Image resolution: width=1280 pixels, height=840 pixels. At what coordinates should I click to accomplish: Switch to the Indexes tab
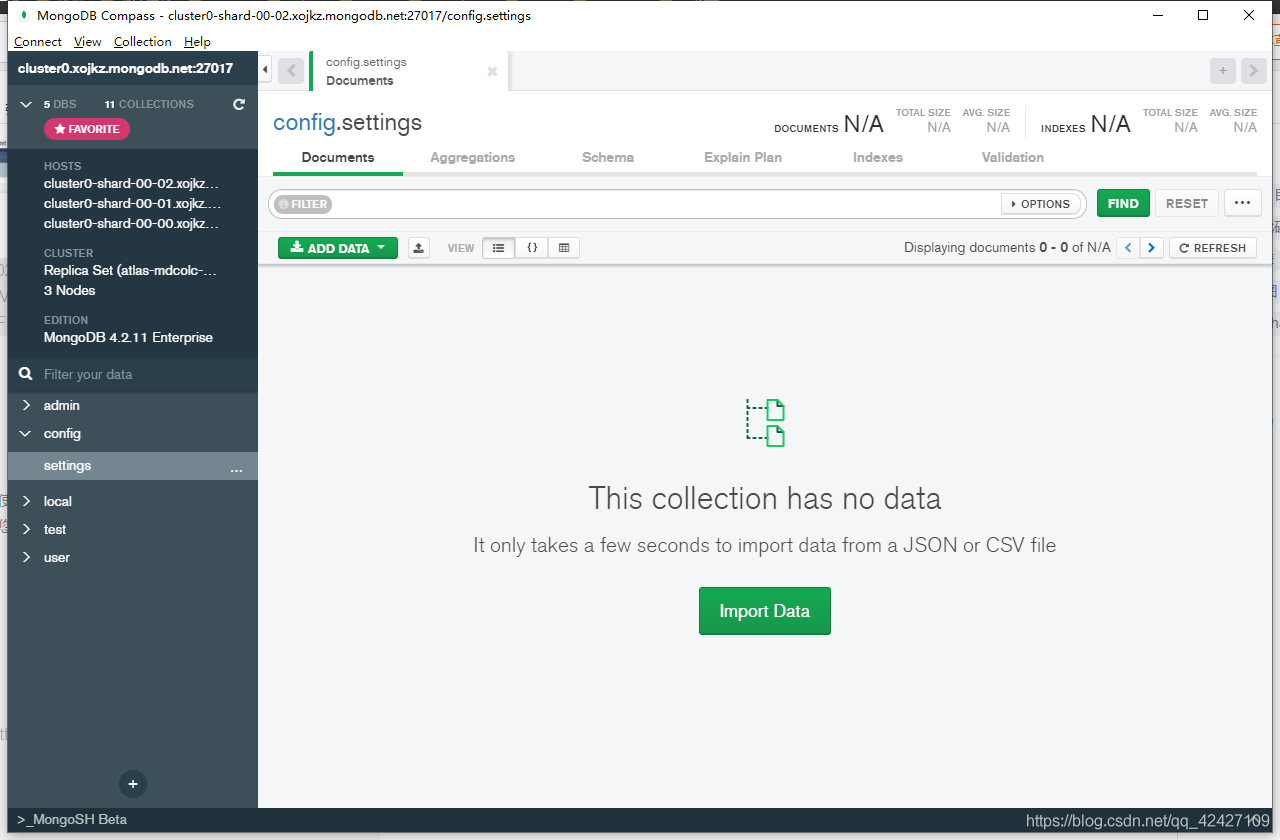878,157
